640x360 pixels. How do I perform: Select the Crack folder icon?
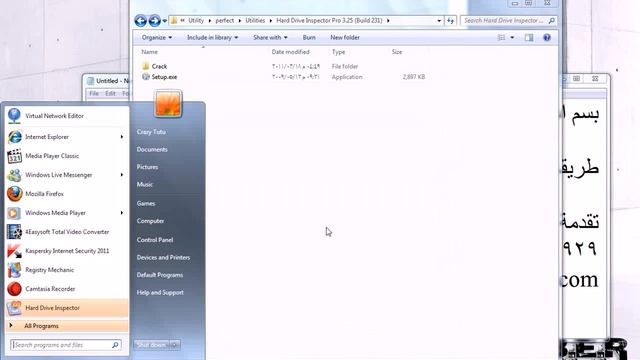click(x=146, y=66)
